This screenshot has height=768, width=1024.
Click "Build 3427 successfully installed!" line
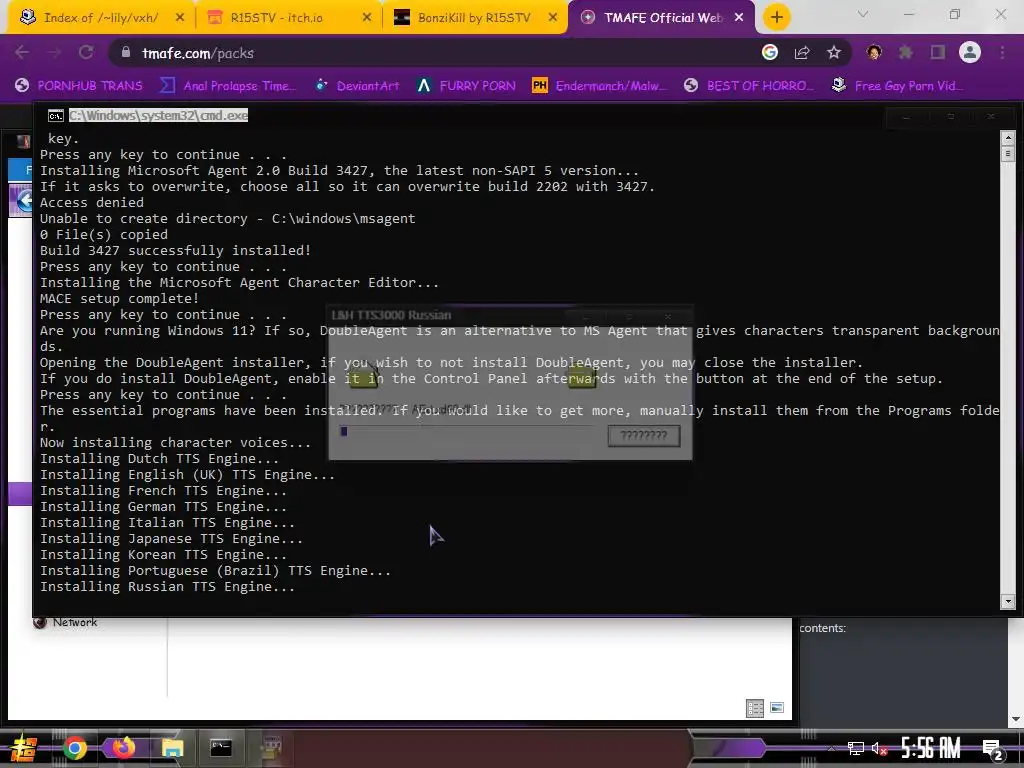point(175,250)
